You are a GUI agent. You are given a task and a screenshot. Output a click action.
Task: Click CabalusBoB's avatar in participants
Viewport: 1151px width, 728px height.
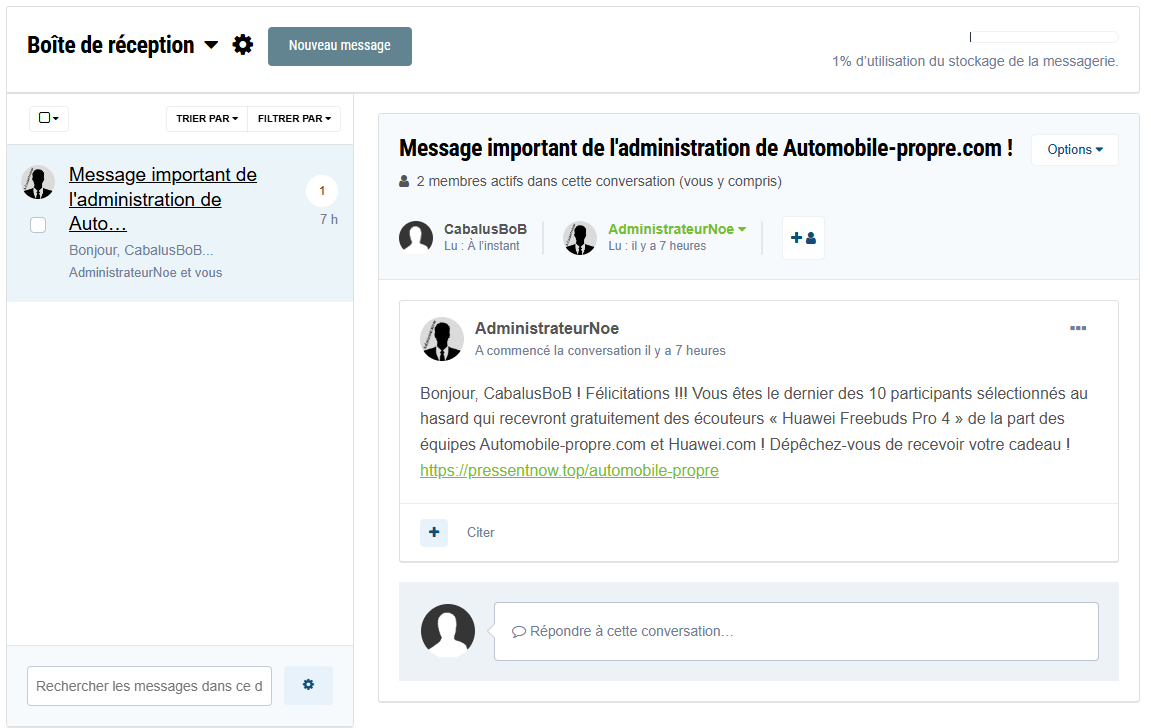click(x=416, y=238)
